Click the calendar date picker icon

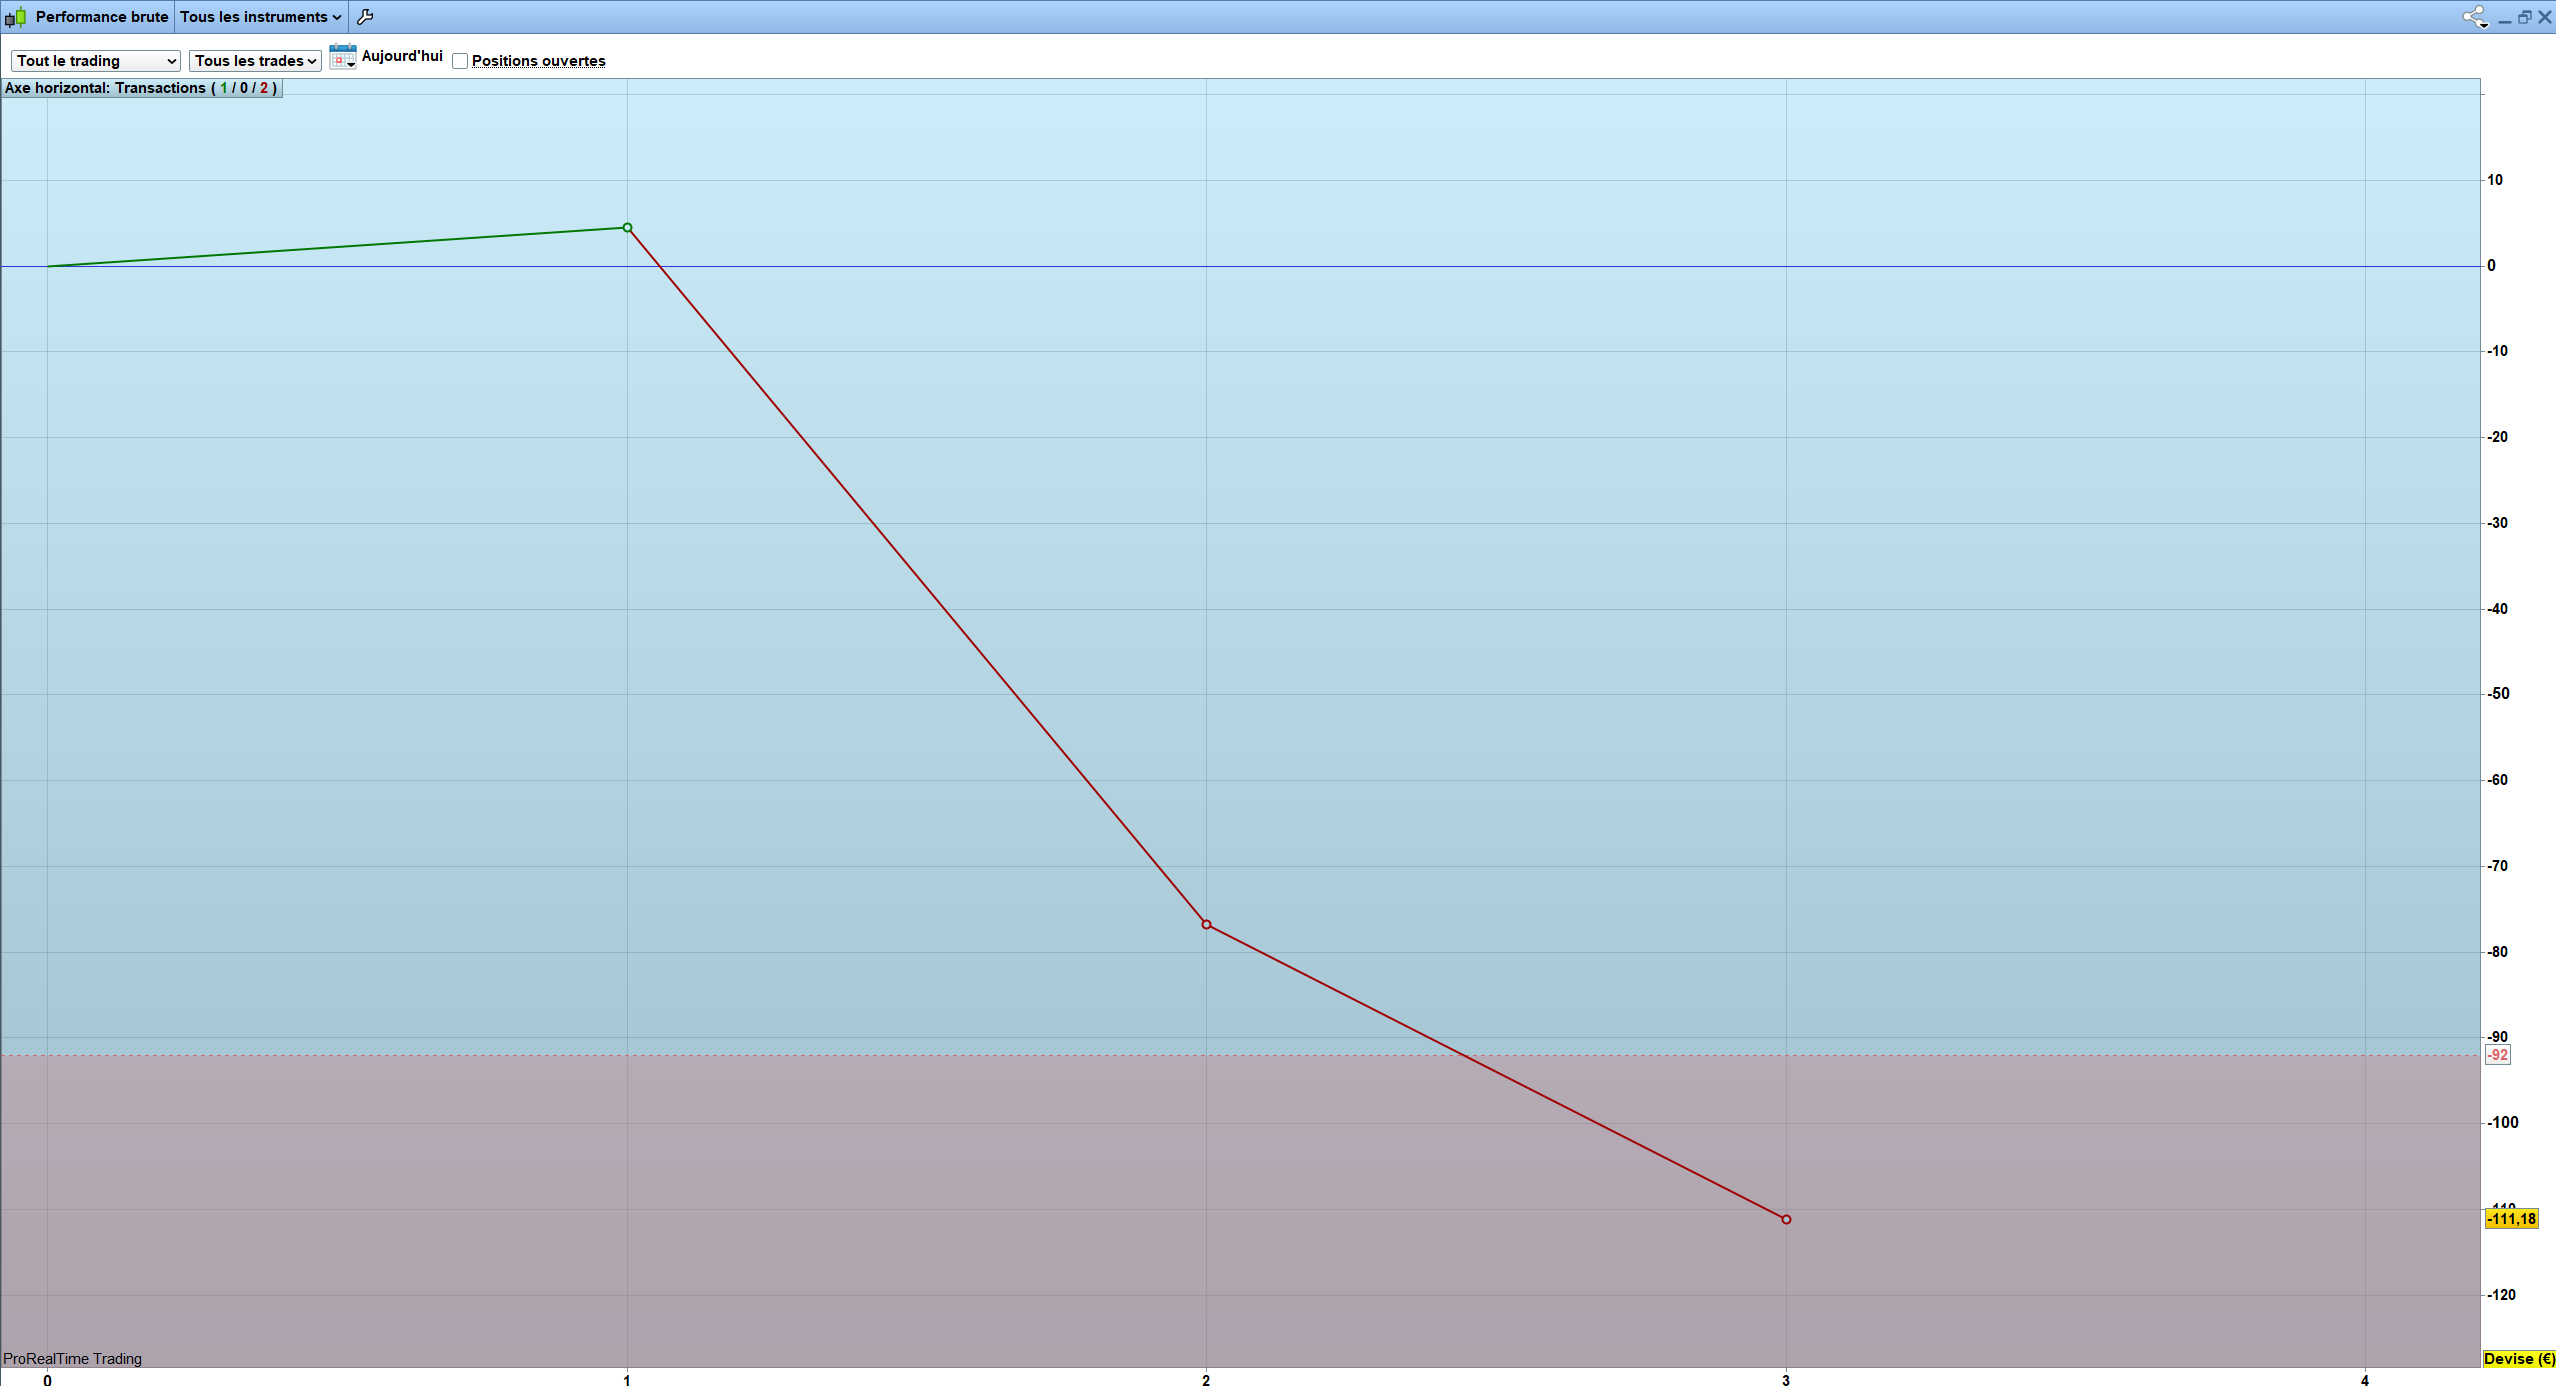point(342,57)
